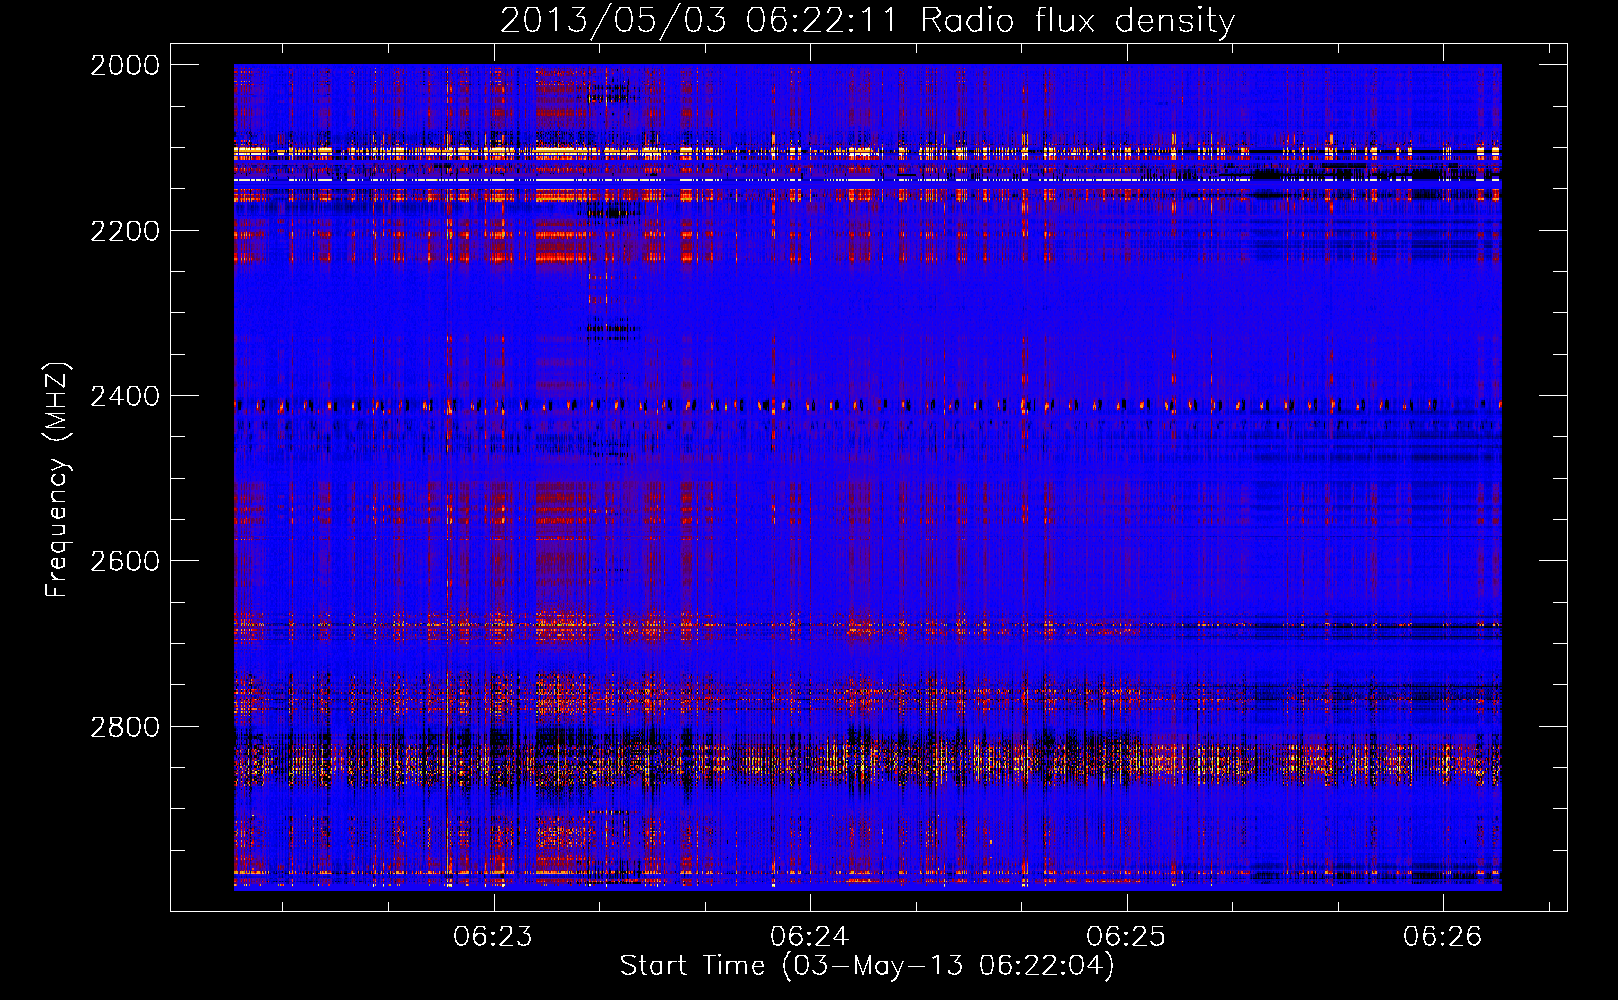1618x1000 pixels.
Task: Click the 06:26 time tick label
Action: (x=1442, y=936)
